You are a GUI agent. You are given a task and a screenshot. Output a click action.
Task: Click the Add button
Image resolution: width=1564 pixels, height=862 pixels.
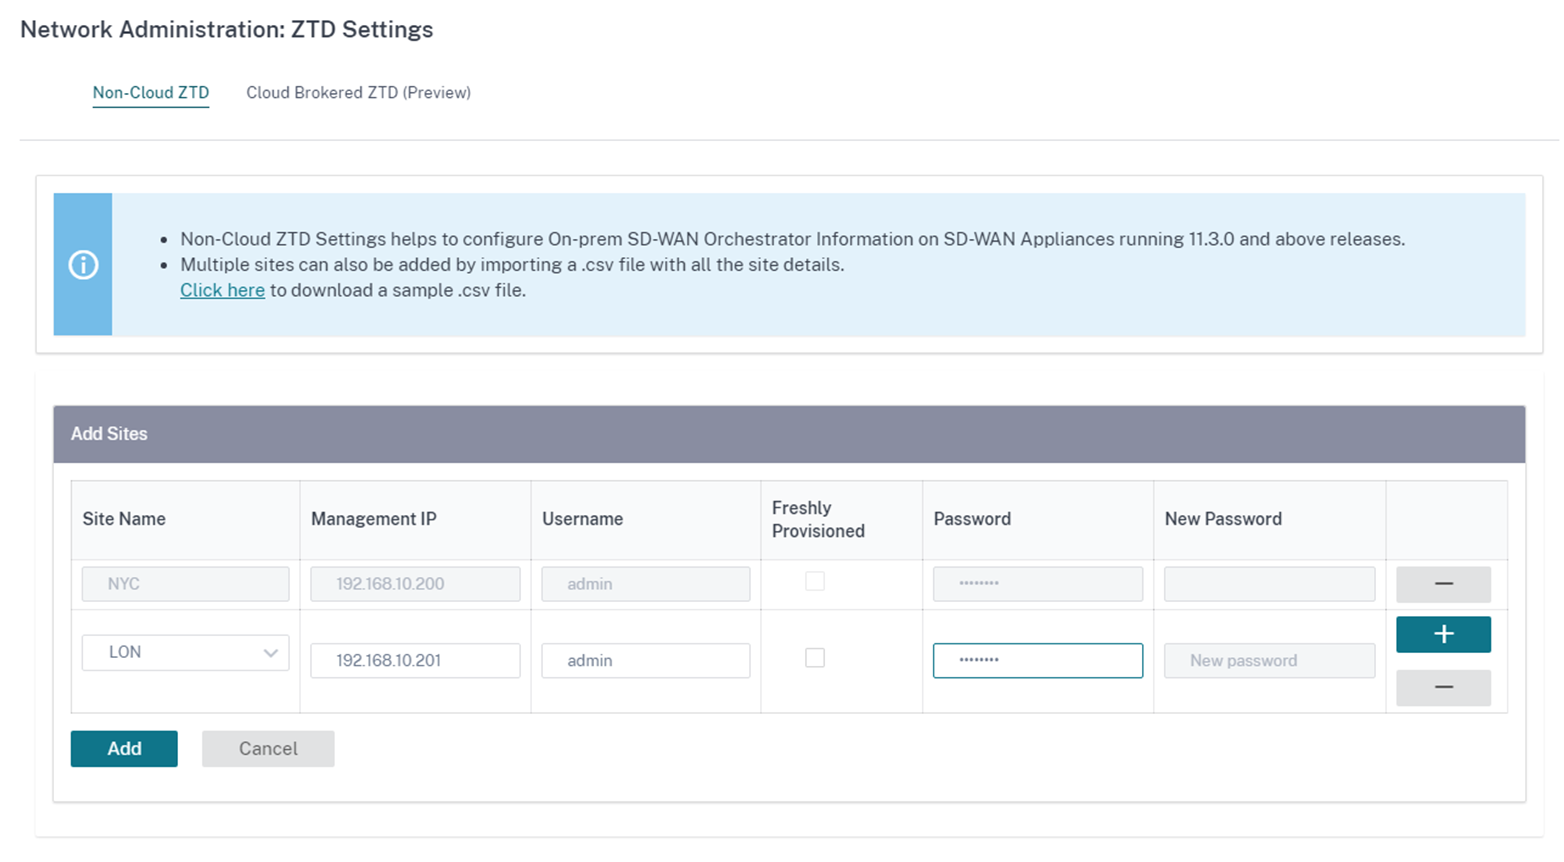click(x=124, y=749)
